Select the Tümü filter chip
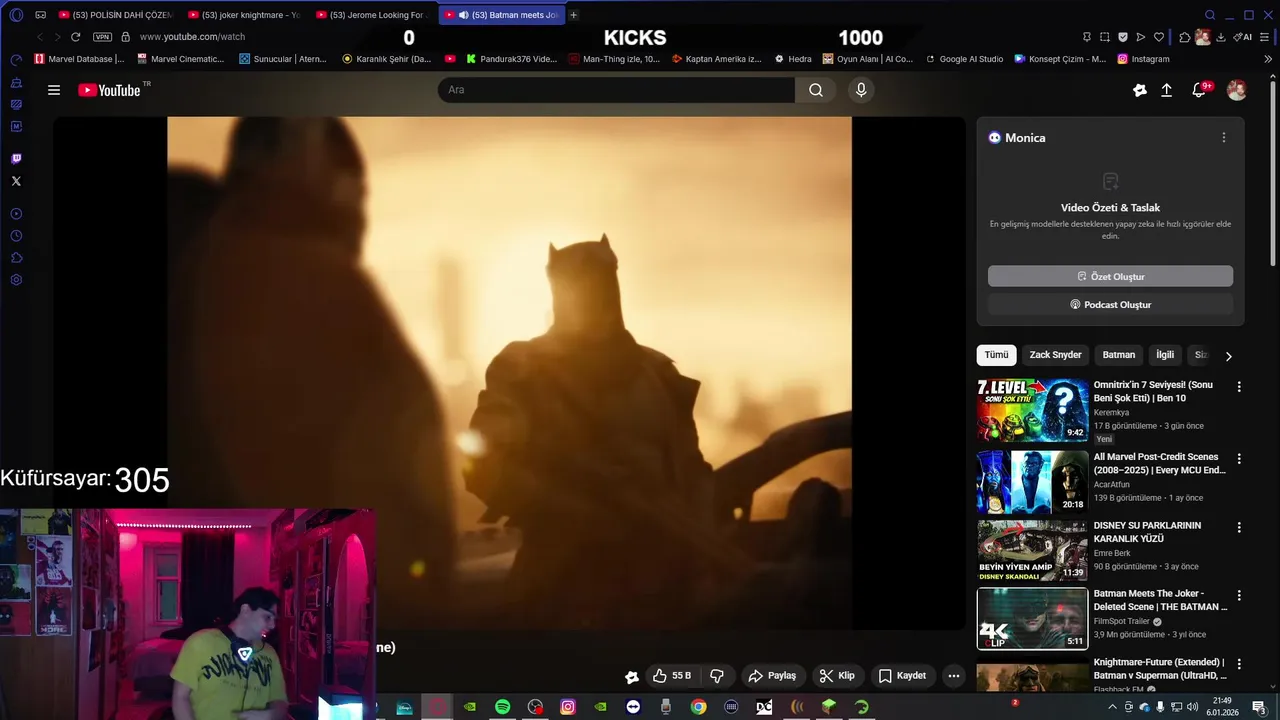Viewport: 1280px width, 720px height. (996, 355)
